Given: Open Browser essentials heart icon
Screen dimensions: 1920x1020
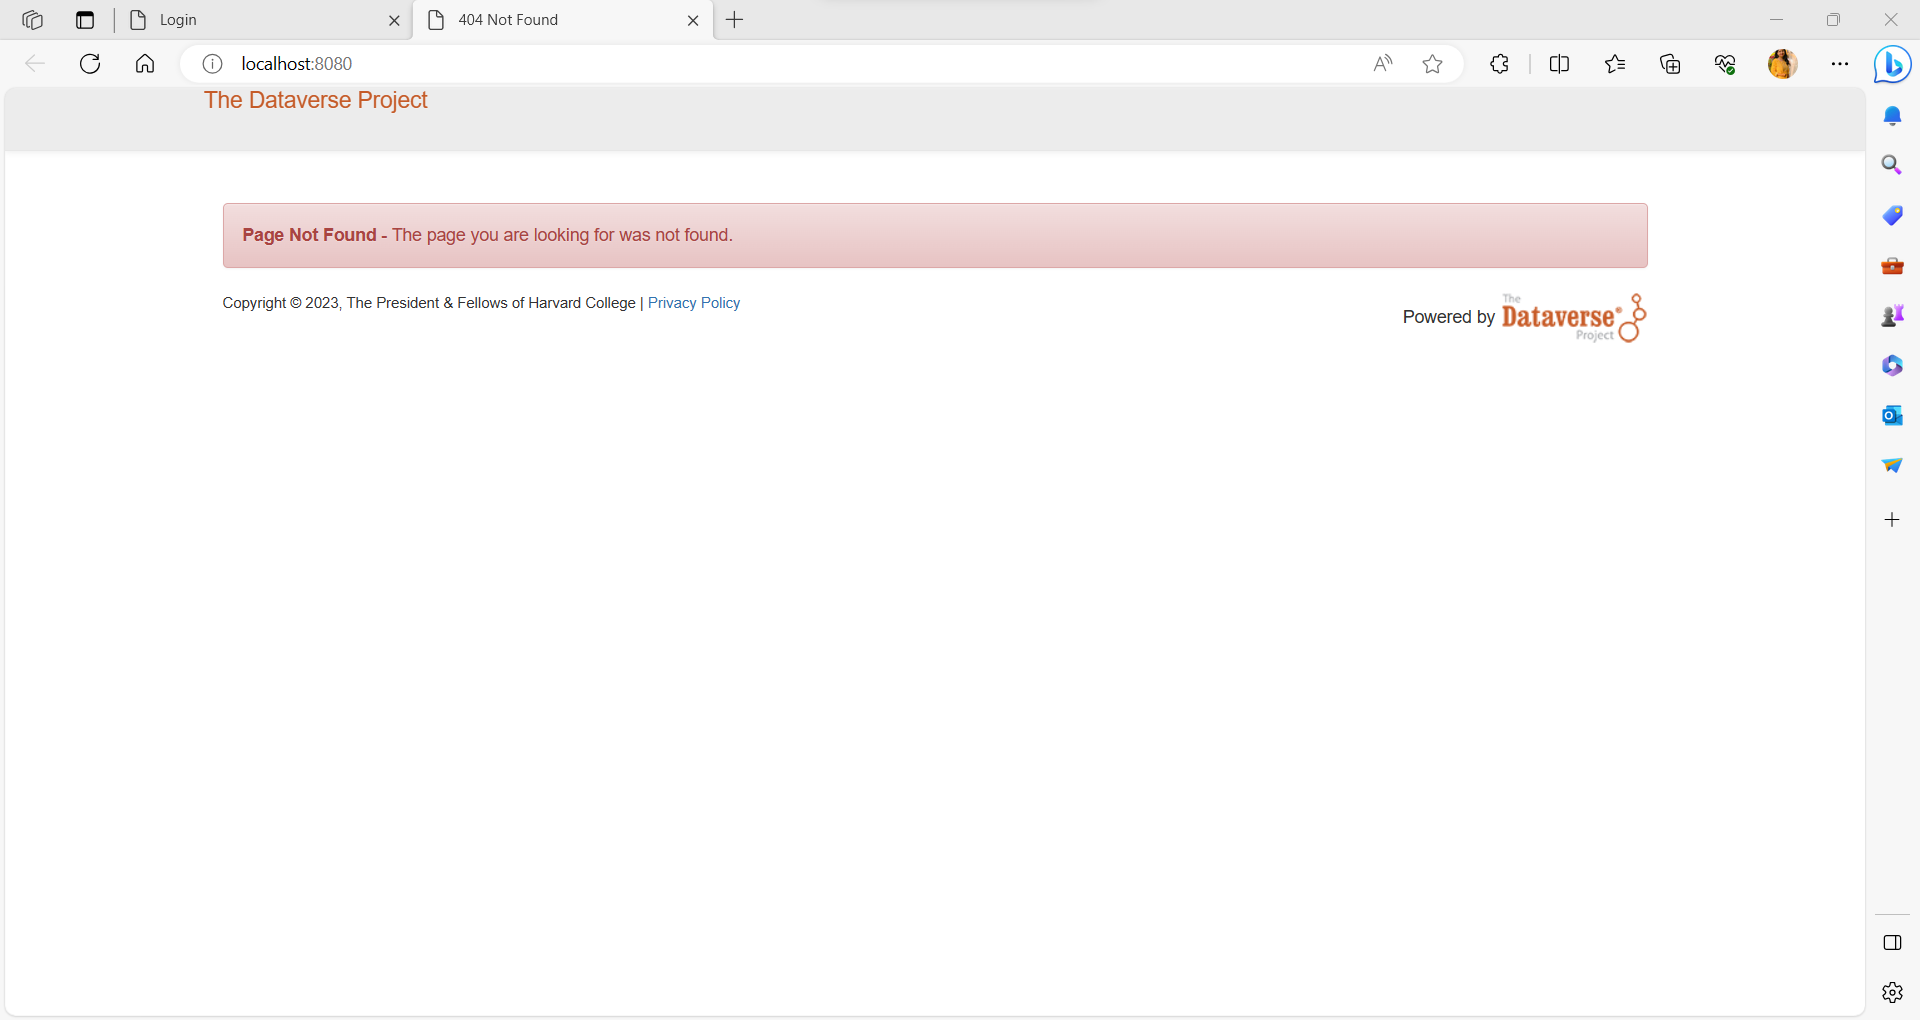Looking at the screenshot, I should (x=1725, y=64).
